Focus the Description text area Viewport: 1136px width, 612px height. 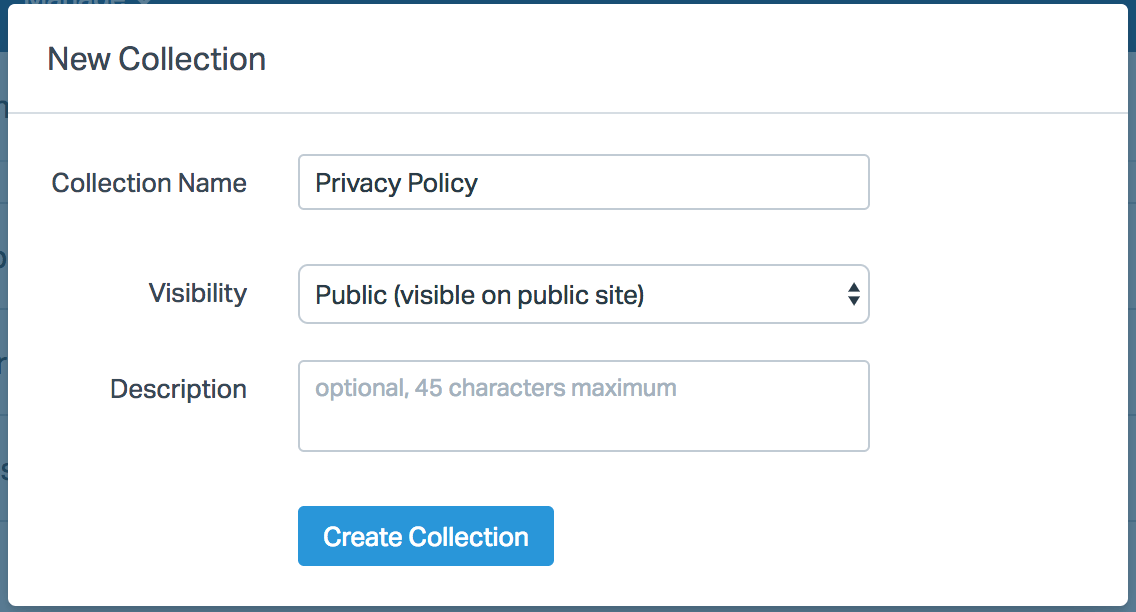583,406
